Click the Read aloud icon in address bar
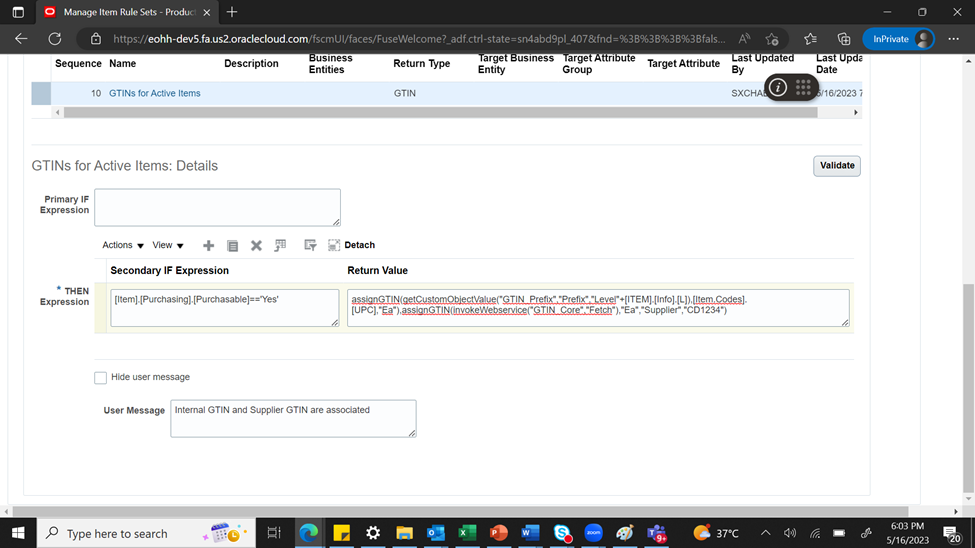 coord(744,39)
